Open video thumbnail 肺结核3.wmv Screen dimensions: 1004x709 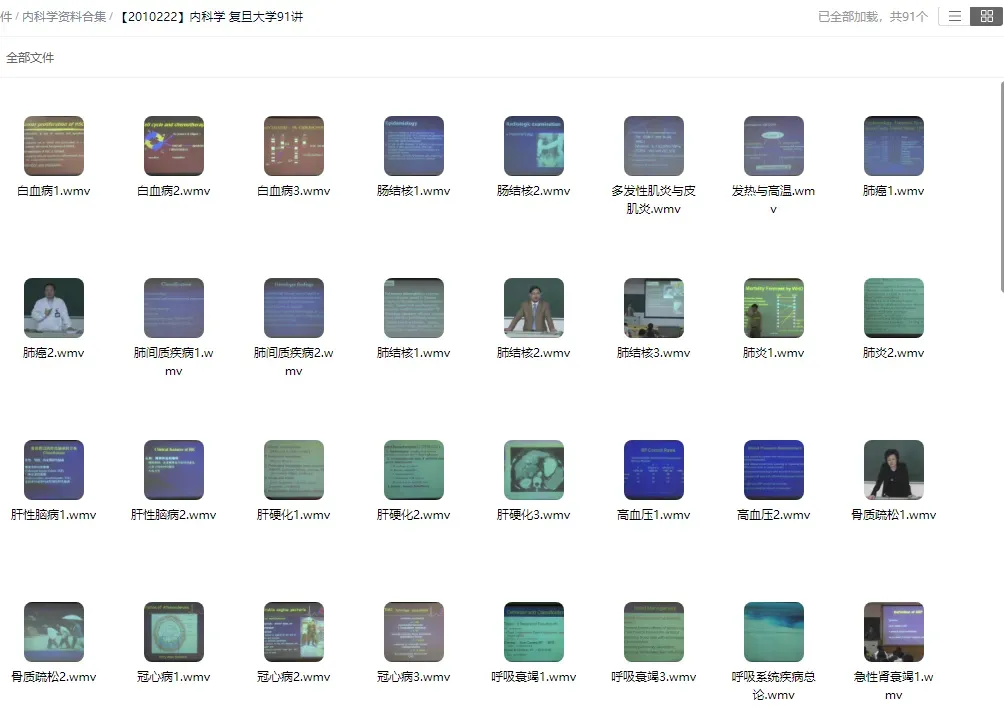tap(654, 308)
